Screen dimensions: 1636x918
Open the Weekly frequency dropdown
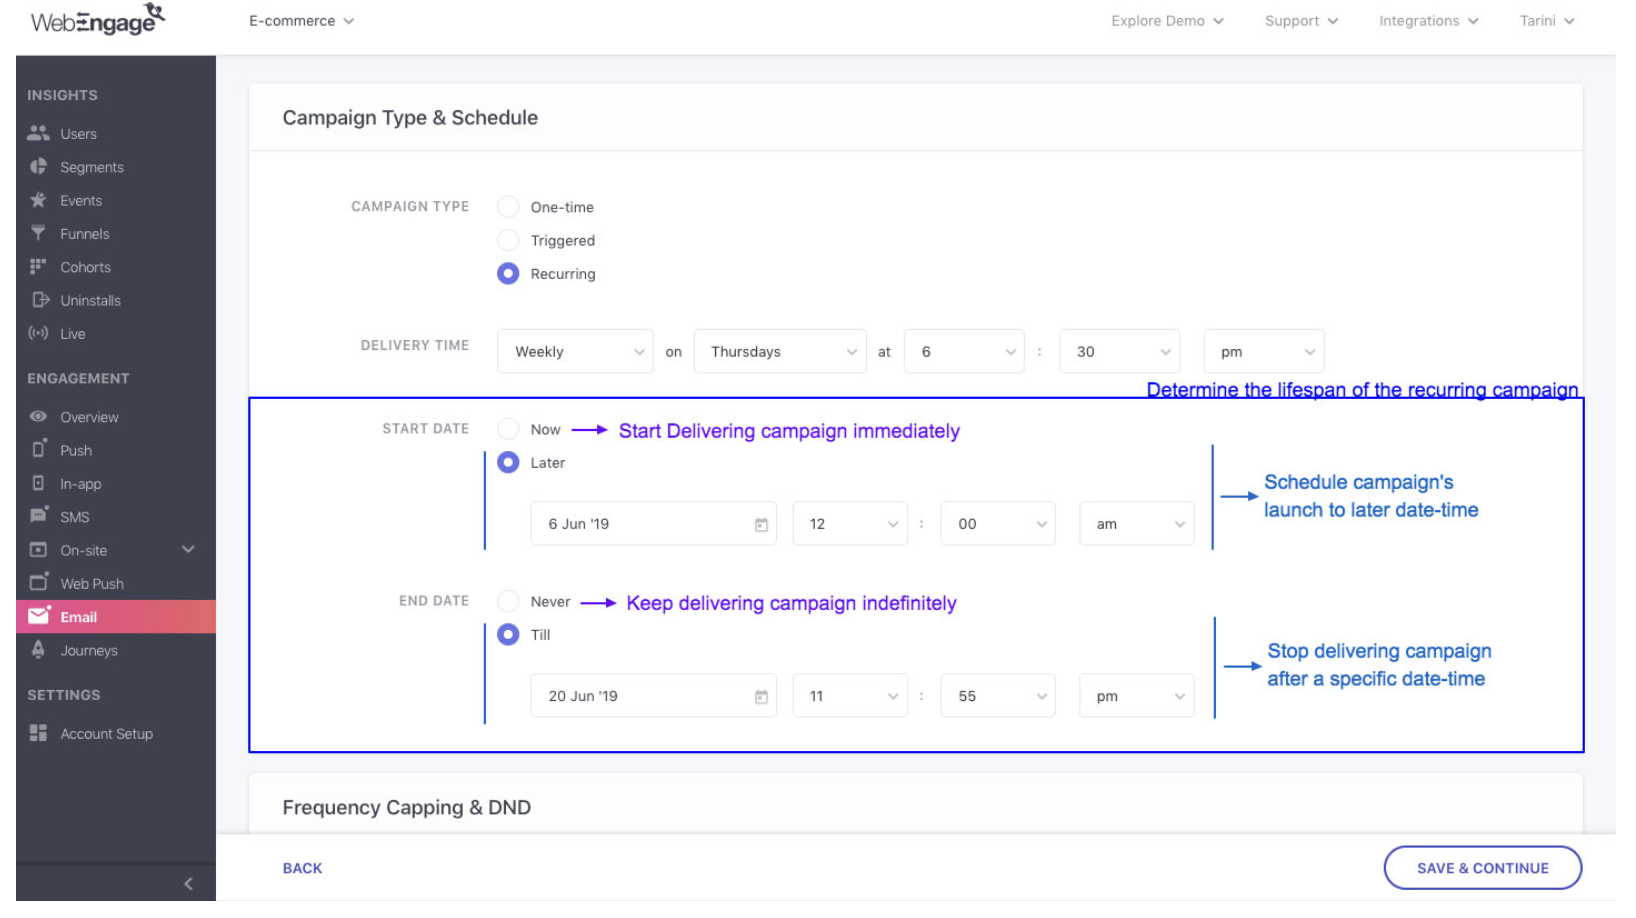click(575, 352)
